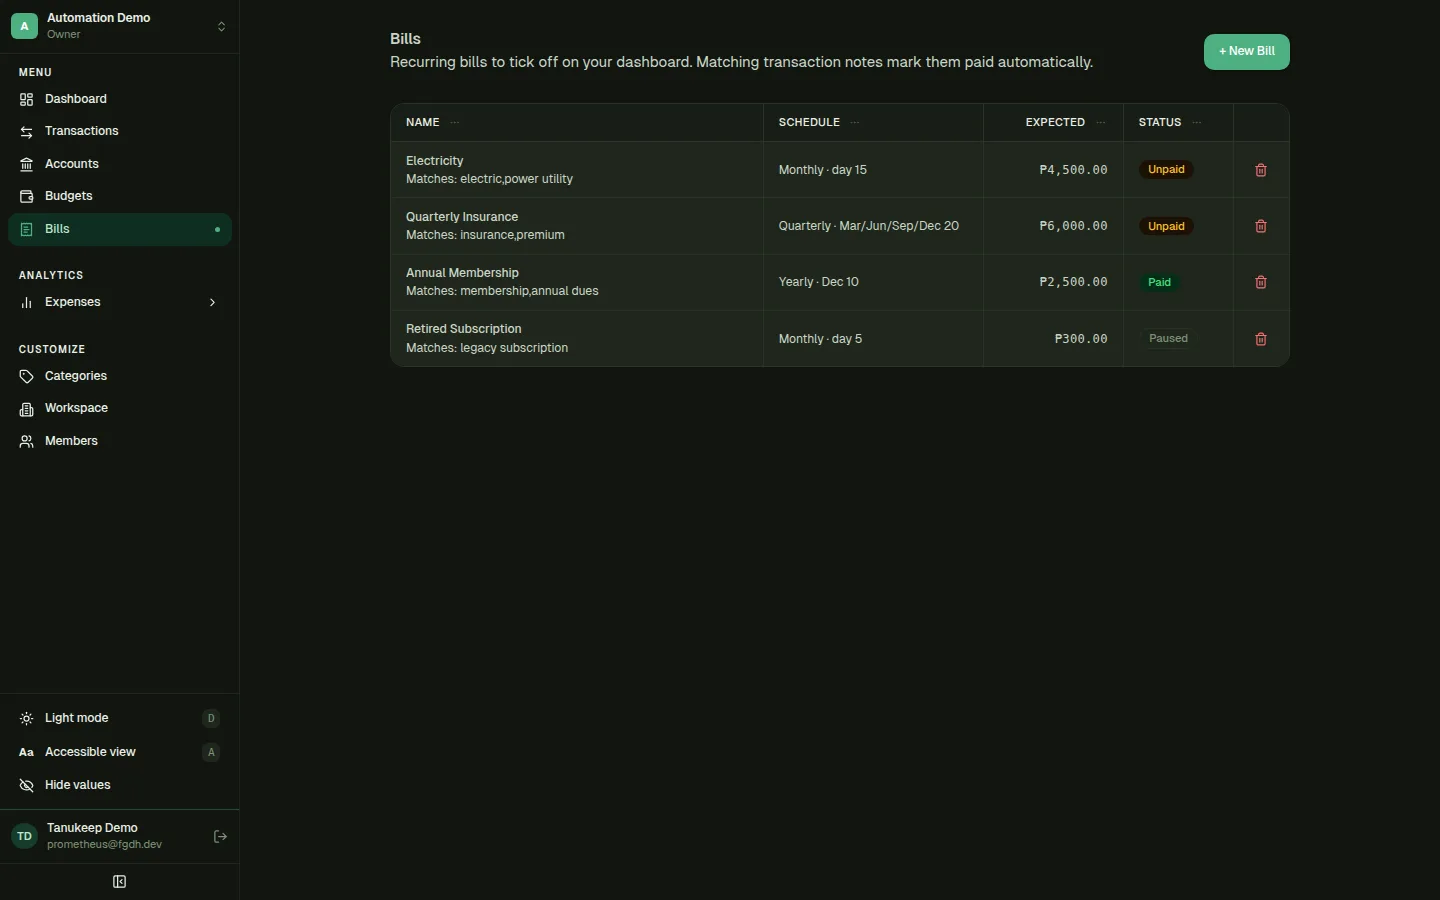Click the Automation Demo workspace avatar
The width and height of the screenshot is (1440, 900).
(24, 26)
